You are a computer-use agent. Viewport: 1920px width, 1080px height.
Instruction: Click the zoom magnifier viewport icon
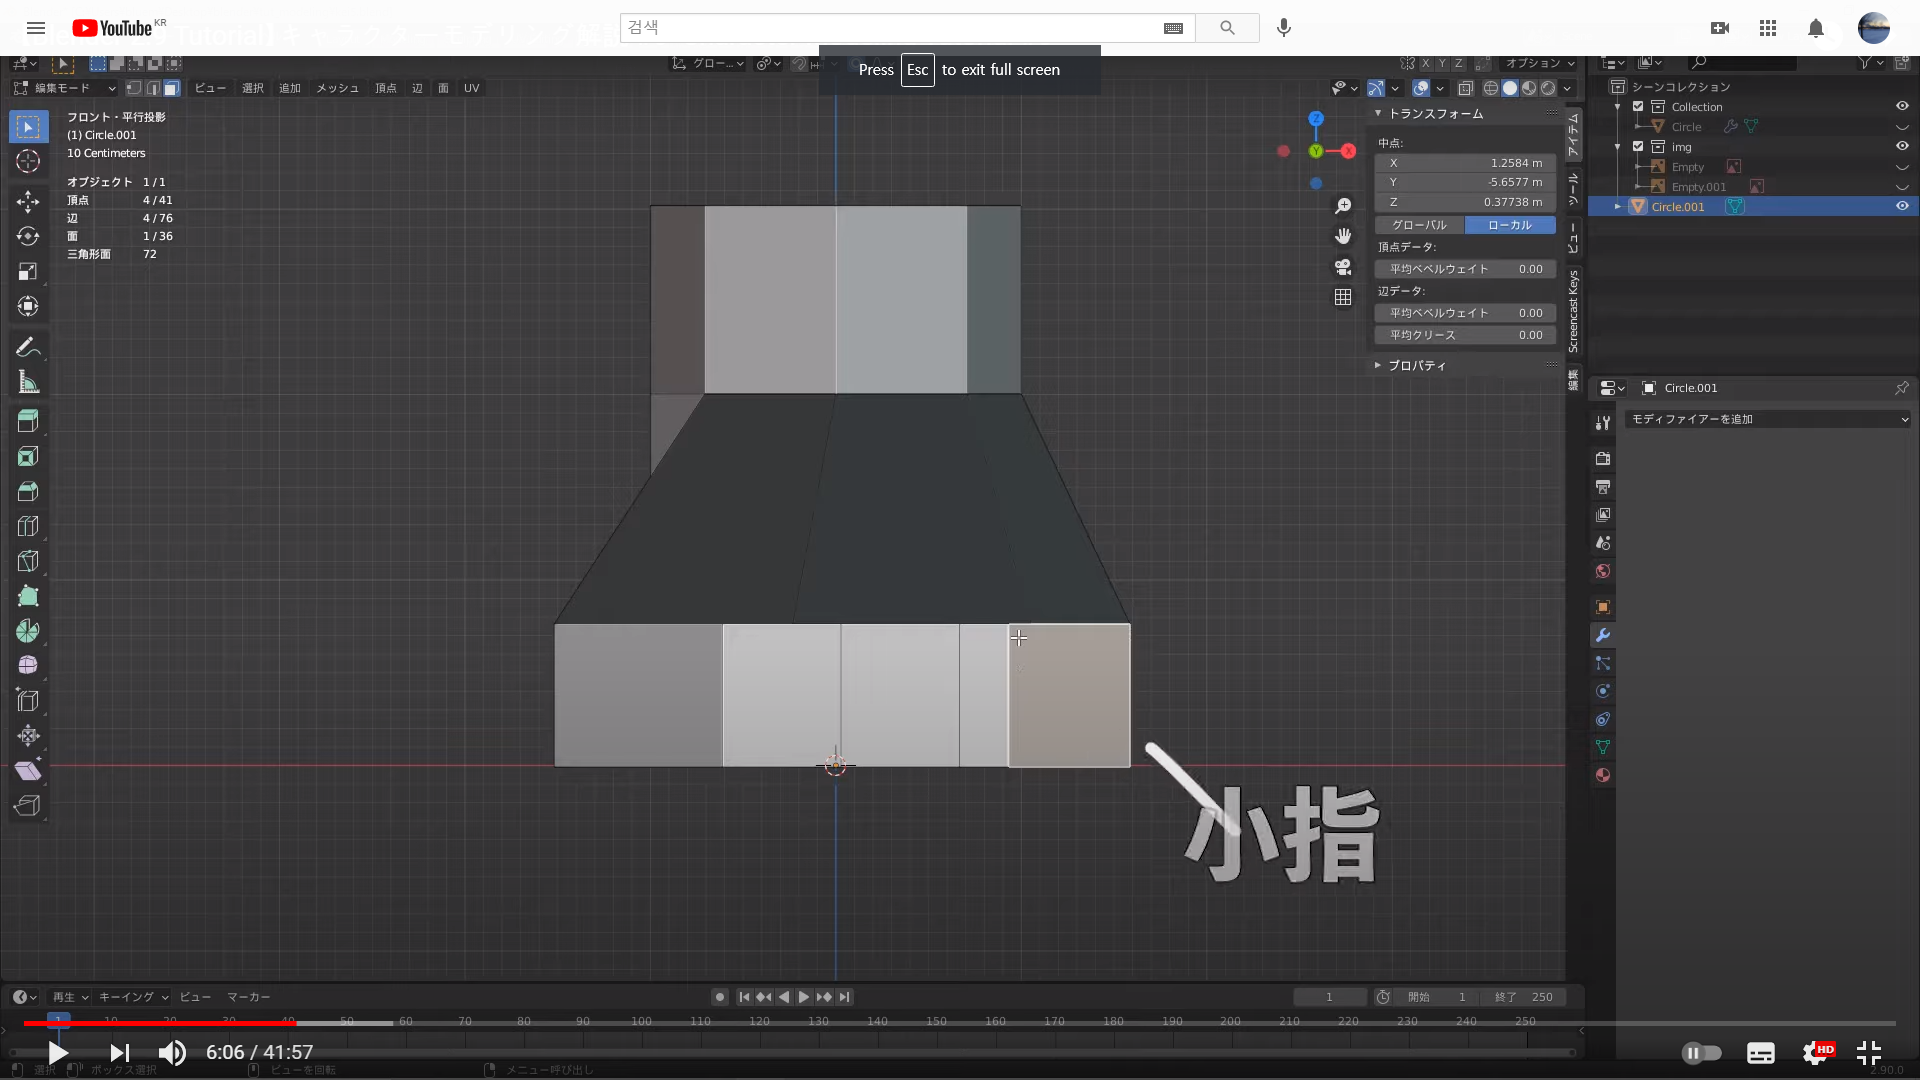tap(1343, 206)
